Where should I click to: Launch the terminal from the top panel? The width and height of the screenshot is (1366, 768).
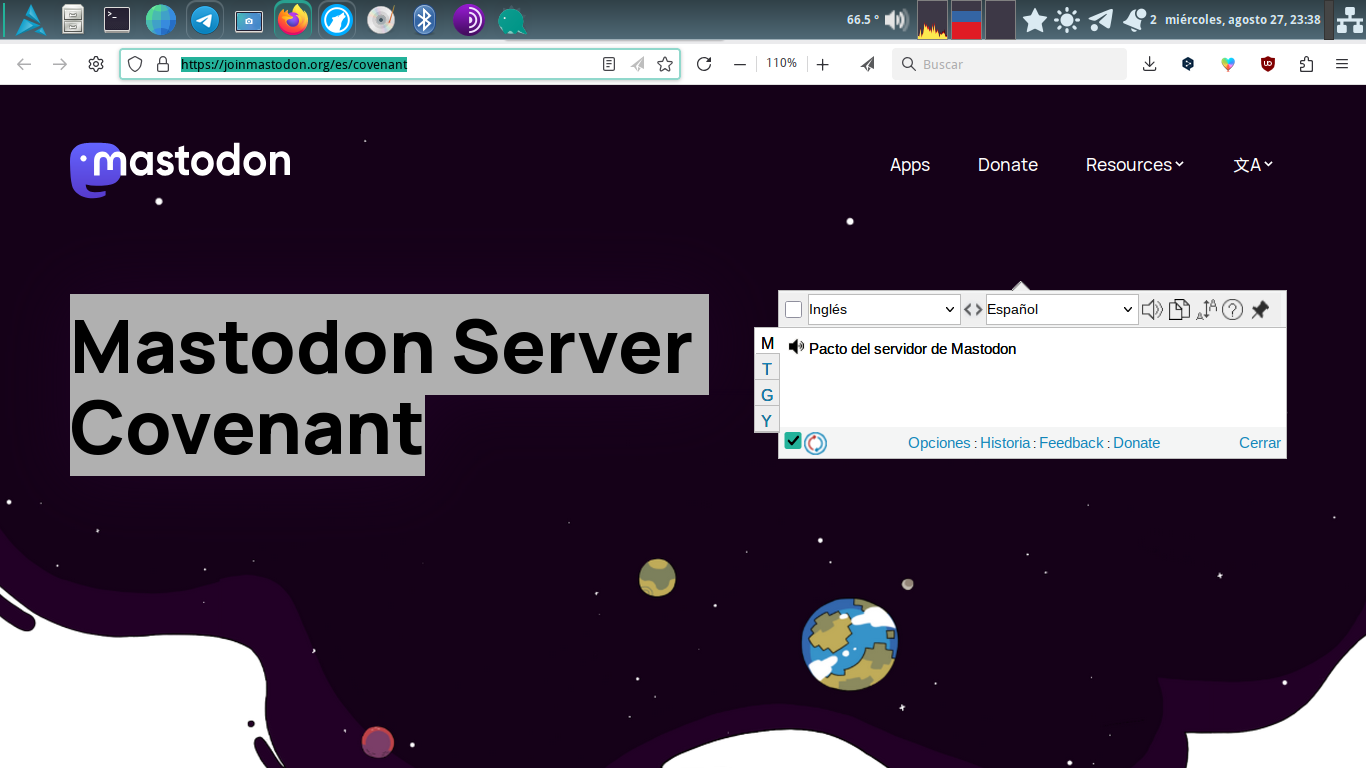(117, 19)
